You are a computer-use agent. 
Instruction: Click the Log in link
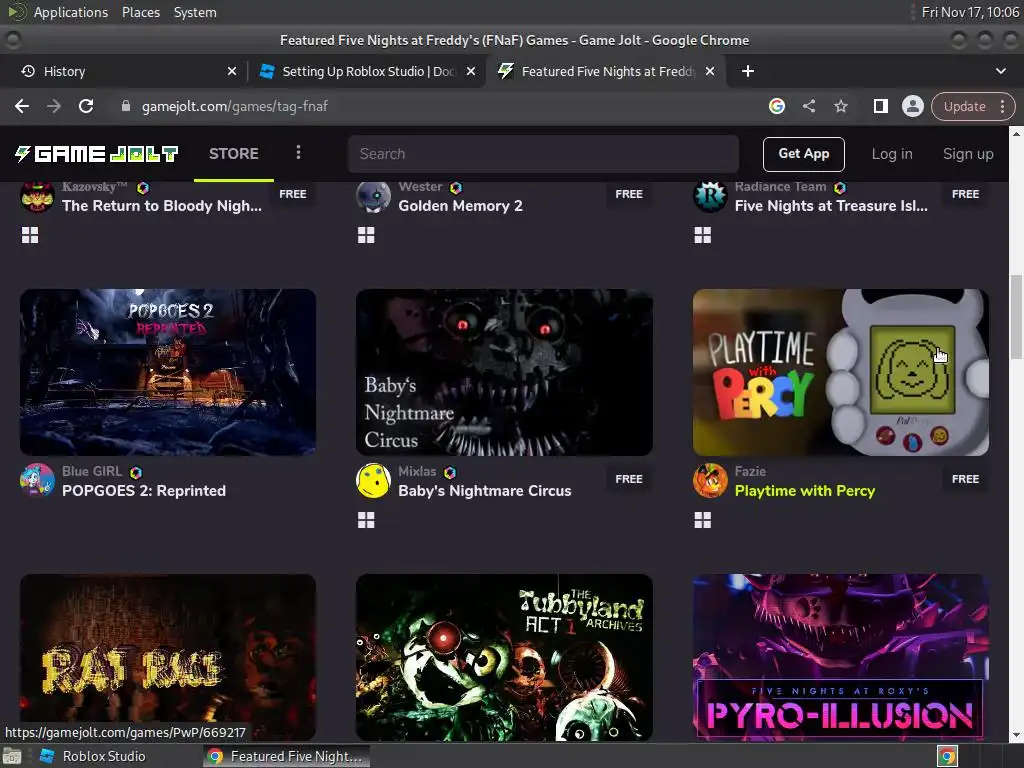[891, 154]
